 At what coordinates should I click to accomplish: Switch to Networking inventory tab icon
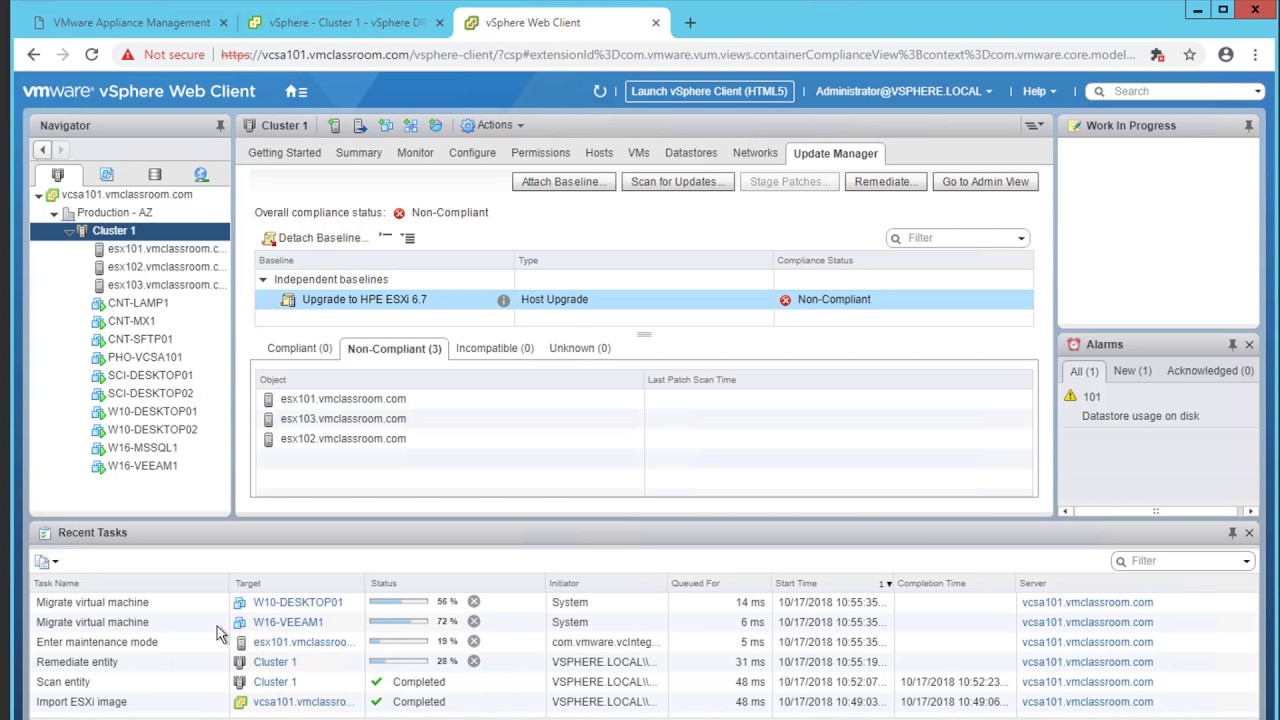point(201,174)
